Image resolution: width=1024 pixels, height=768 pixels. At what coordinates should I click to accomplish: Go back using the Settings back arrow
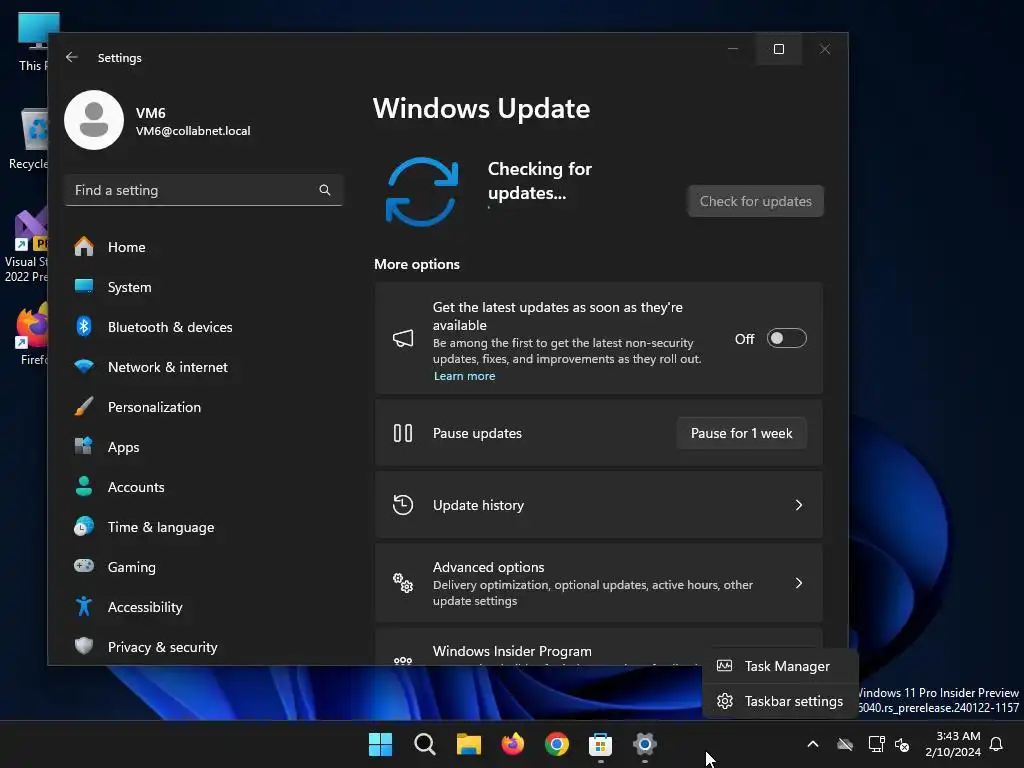pyautogui.click(x=72, y=57)
